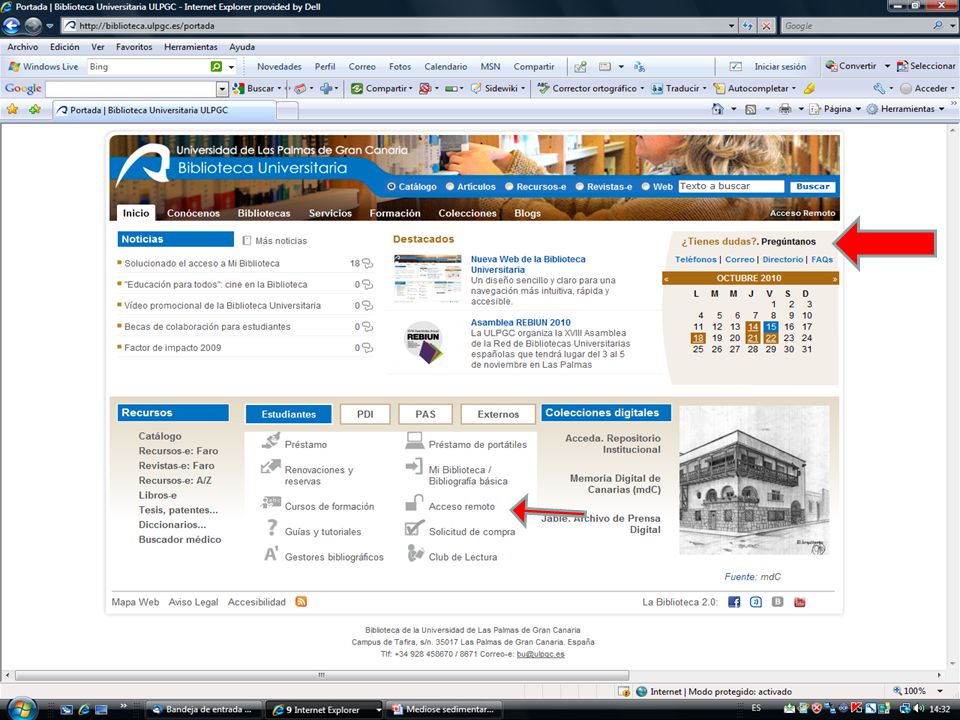Viewport: 960px width, 720px height.
Task: Click the Print icon in the command bar
Action: pyautogui.click(x=785, y=109)
